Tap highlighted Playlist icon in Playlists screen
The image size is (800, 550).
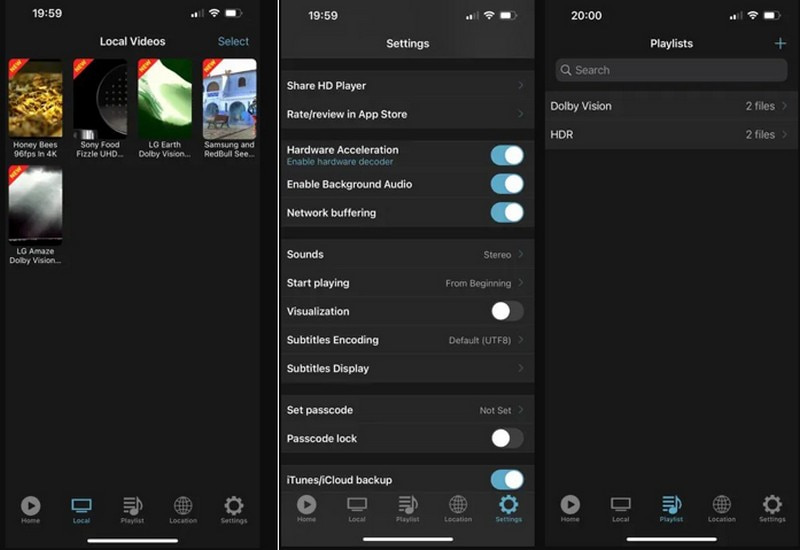671,504
